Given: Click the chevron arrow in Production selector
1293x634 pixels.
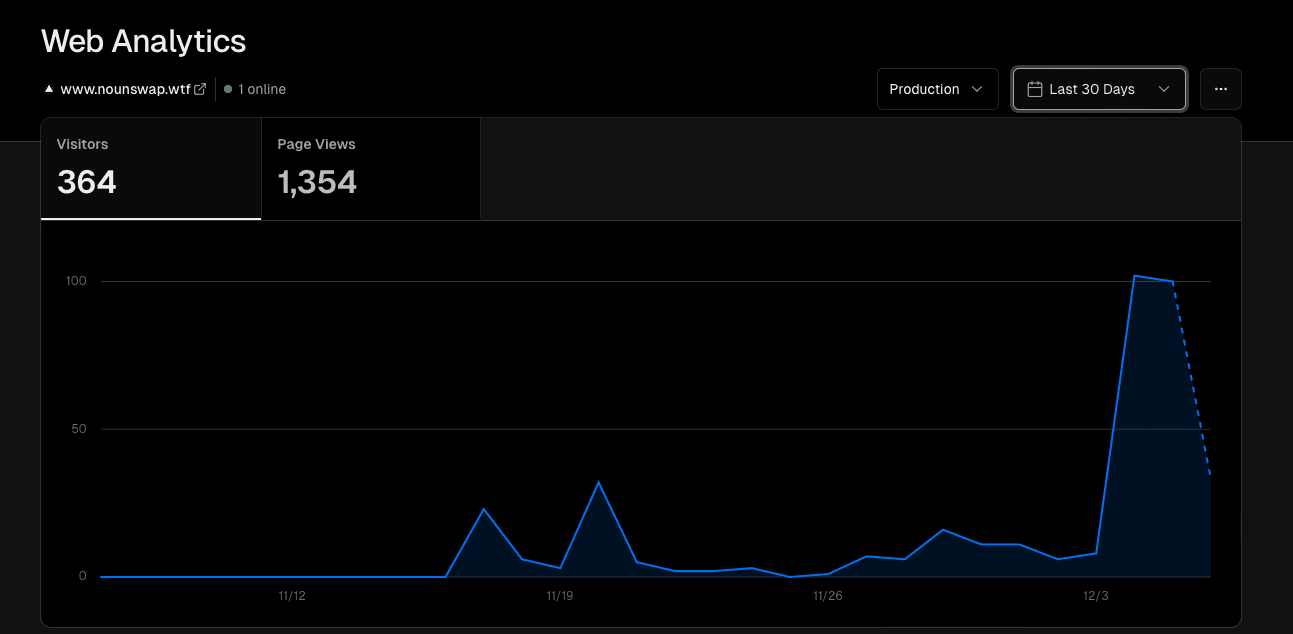Looking at the screenshot, I should (x=977, y=89).
